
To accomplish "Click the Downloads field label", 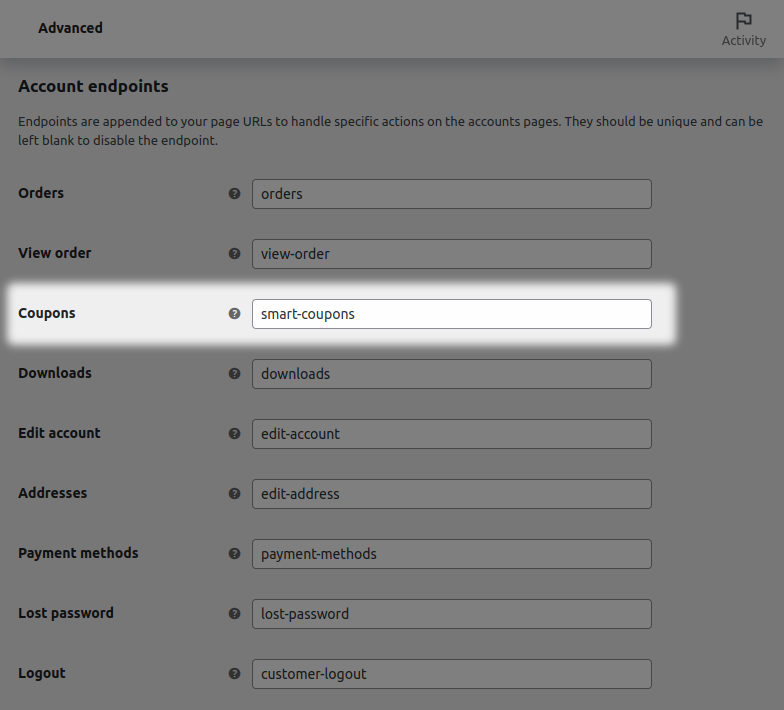I will [55, 373].
